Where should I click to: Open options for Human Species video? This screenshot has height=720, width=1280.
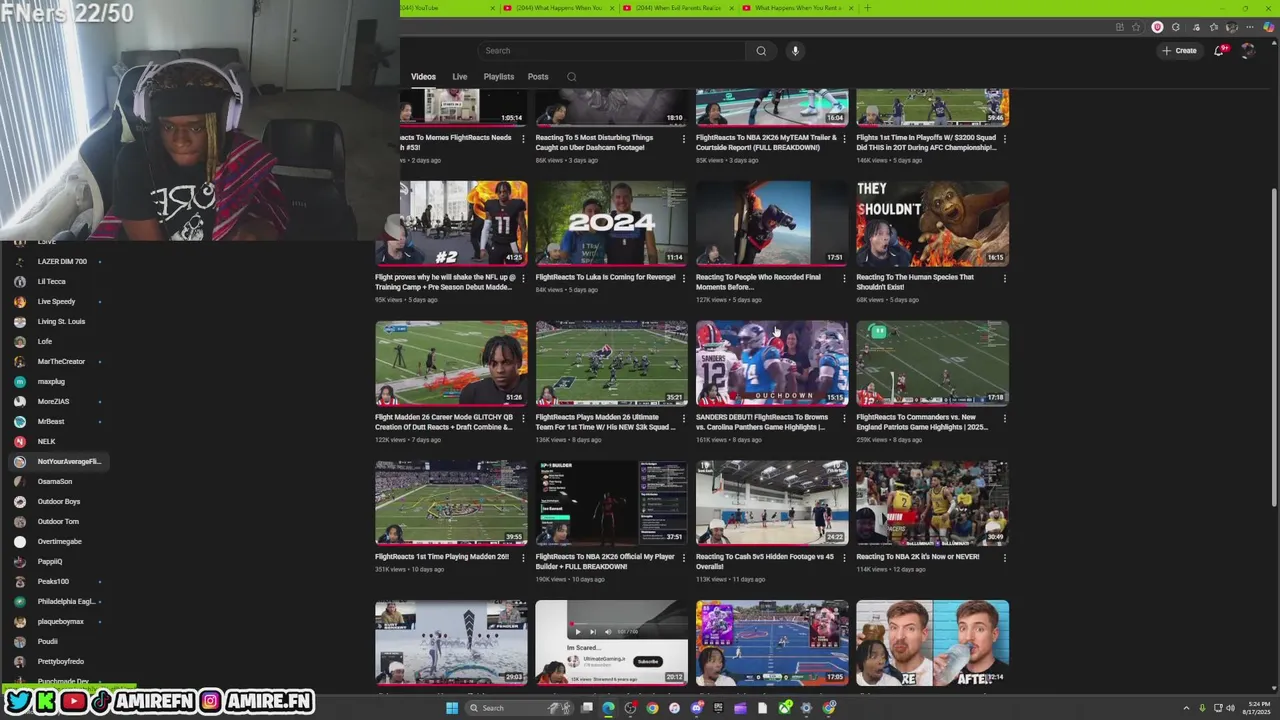tap(1004, 279)
